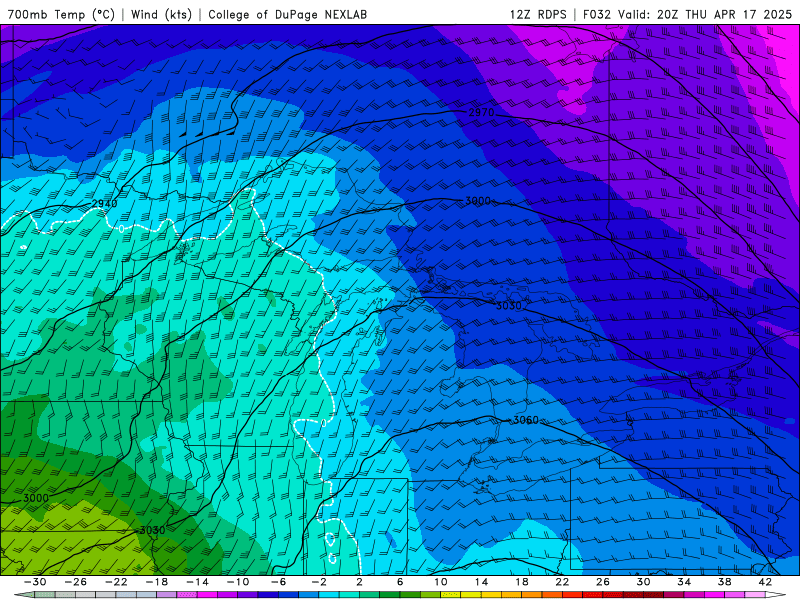The height and width of the screenshot is (600, 800).
Task: Click the 18 colorbar scale label
Action: click(x=521, y=582)
